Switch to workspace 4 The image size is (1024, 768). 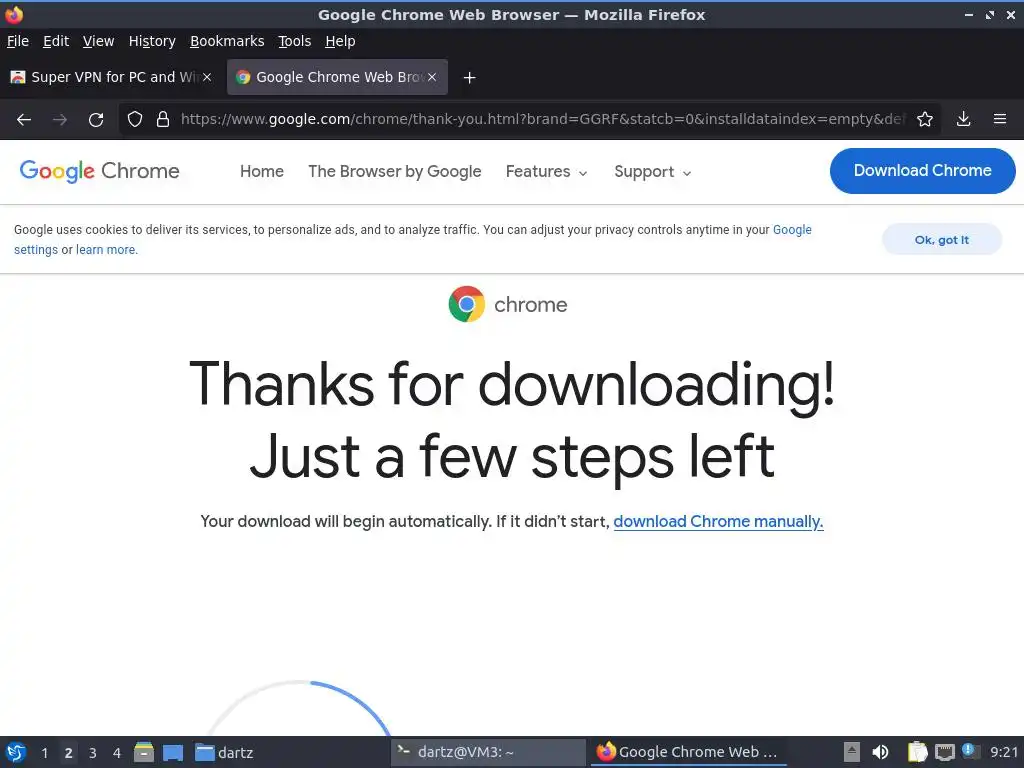tap(117, 753)
